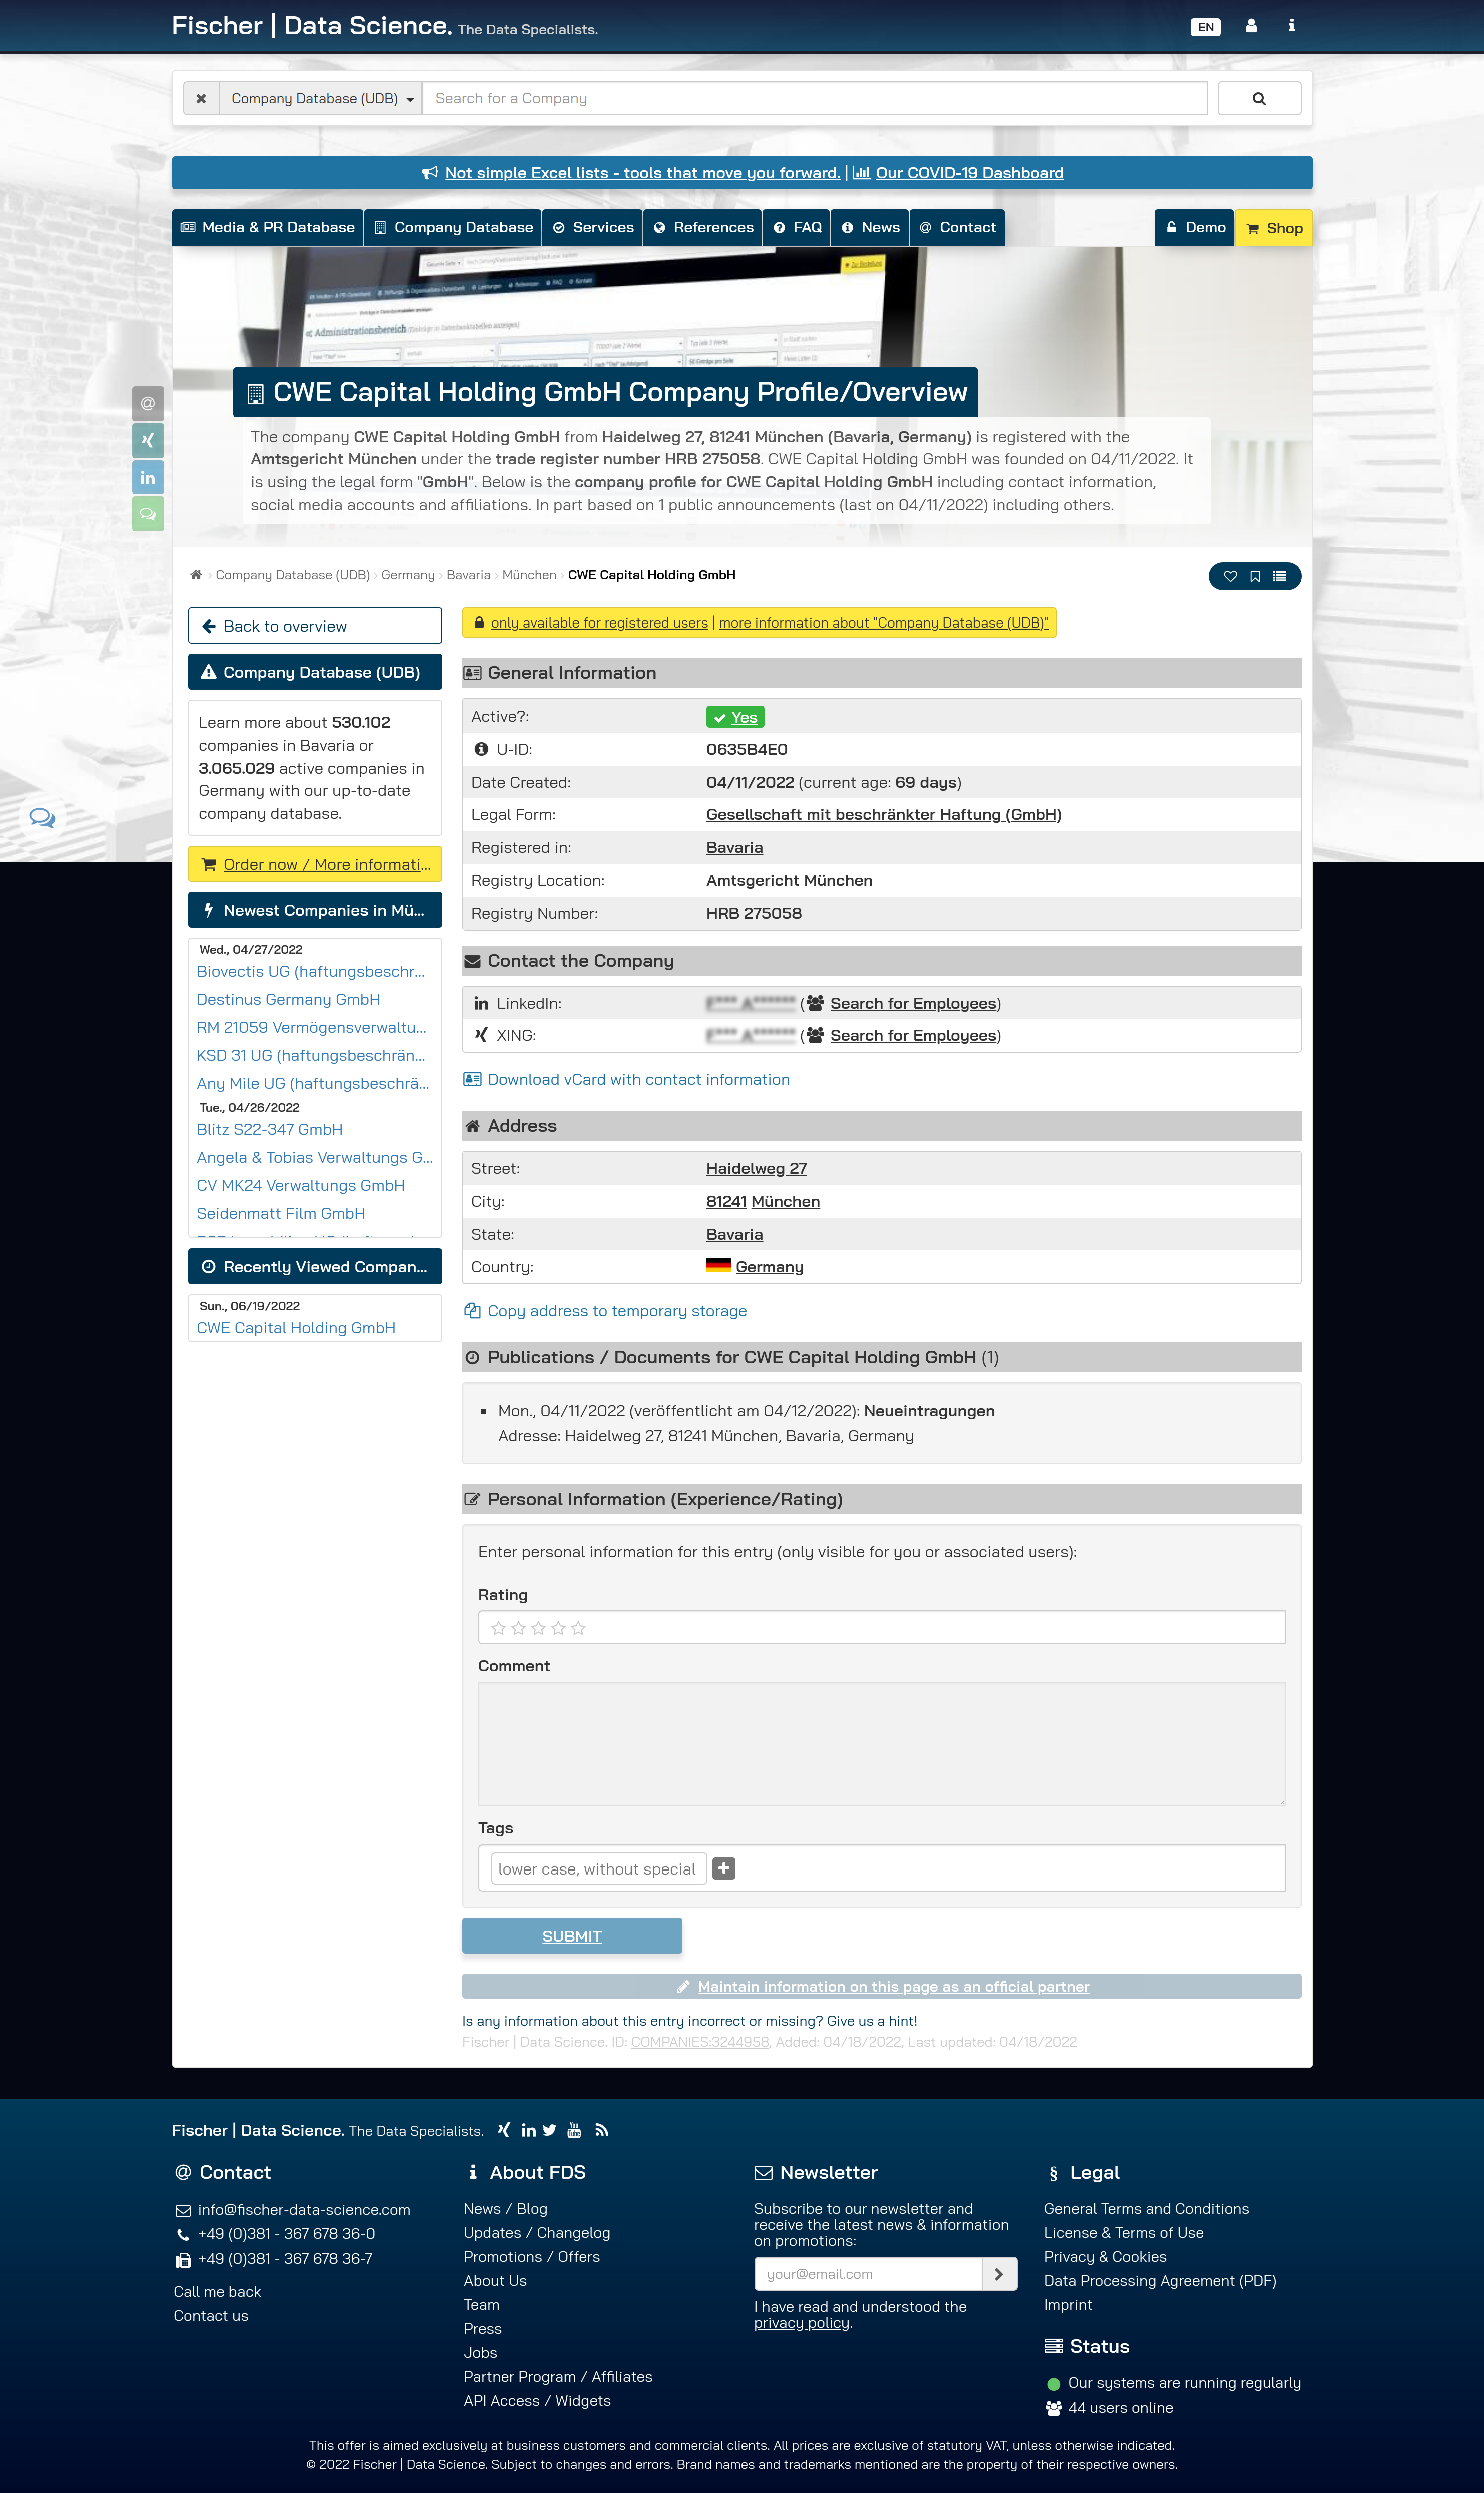
Task: Switch language via the EN selector
Action: point(1205,27)
